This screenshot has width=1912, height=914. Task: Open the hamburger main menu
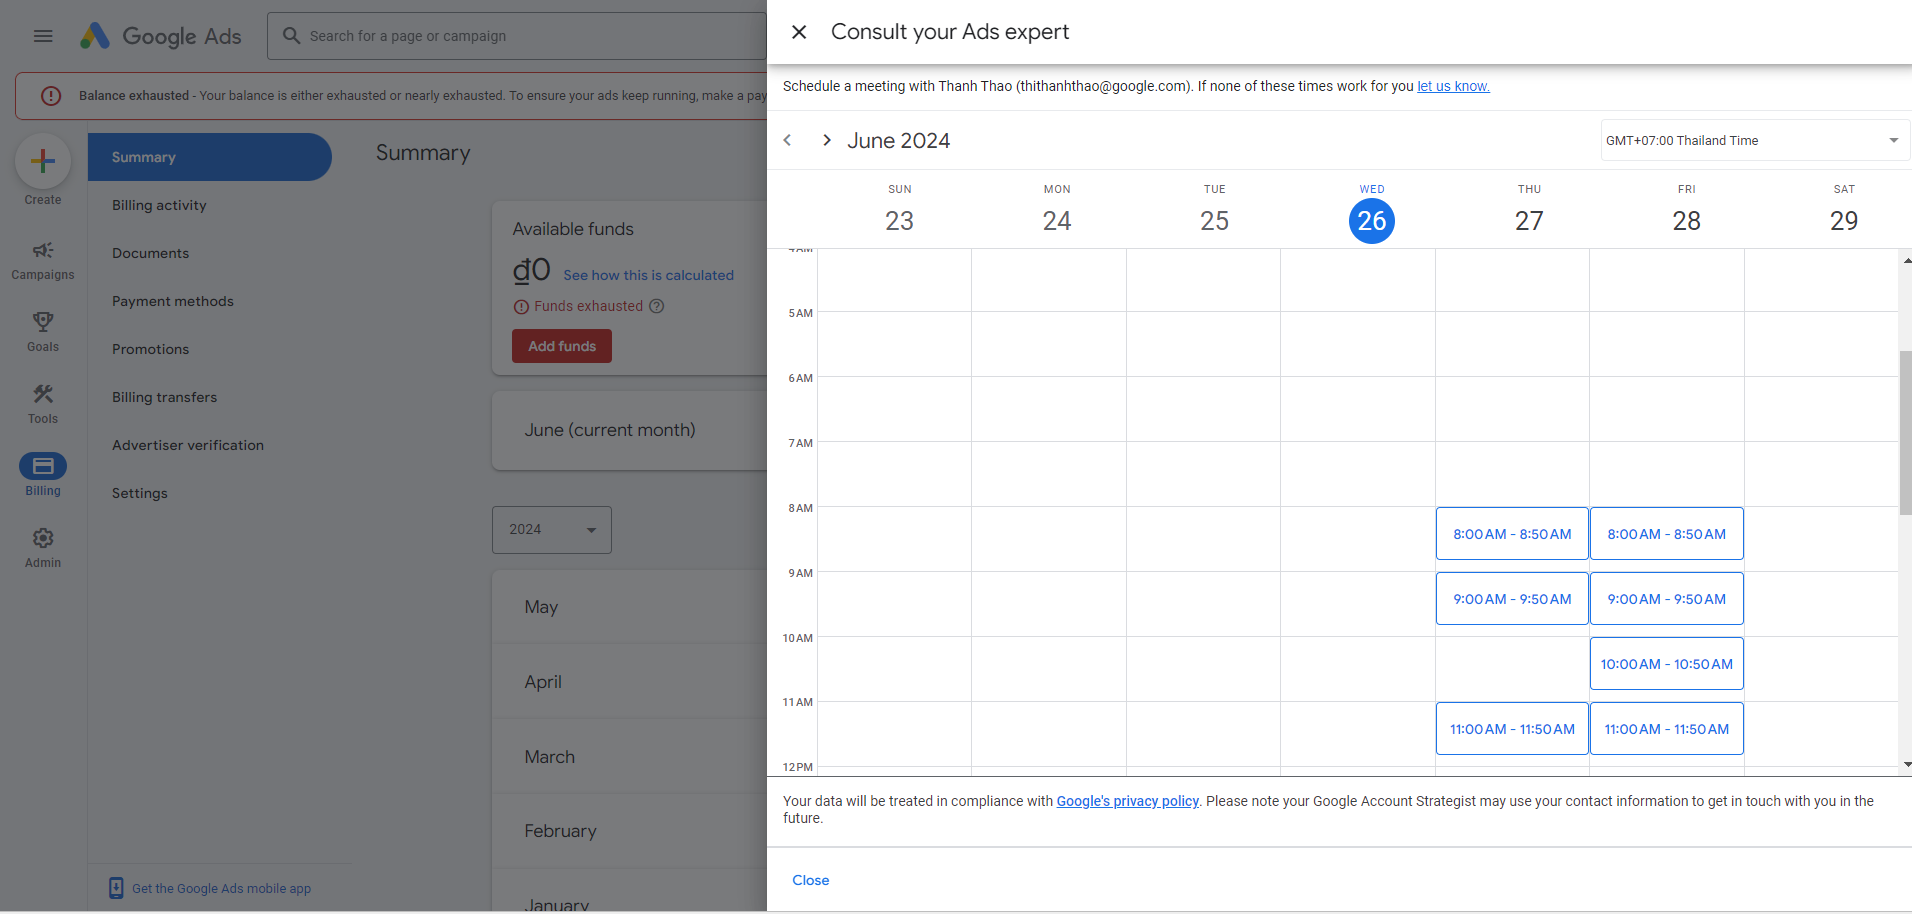click(43, 36)
